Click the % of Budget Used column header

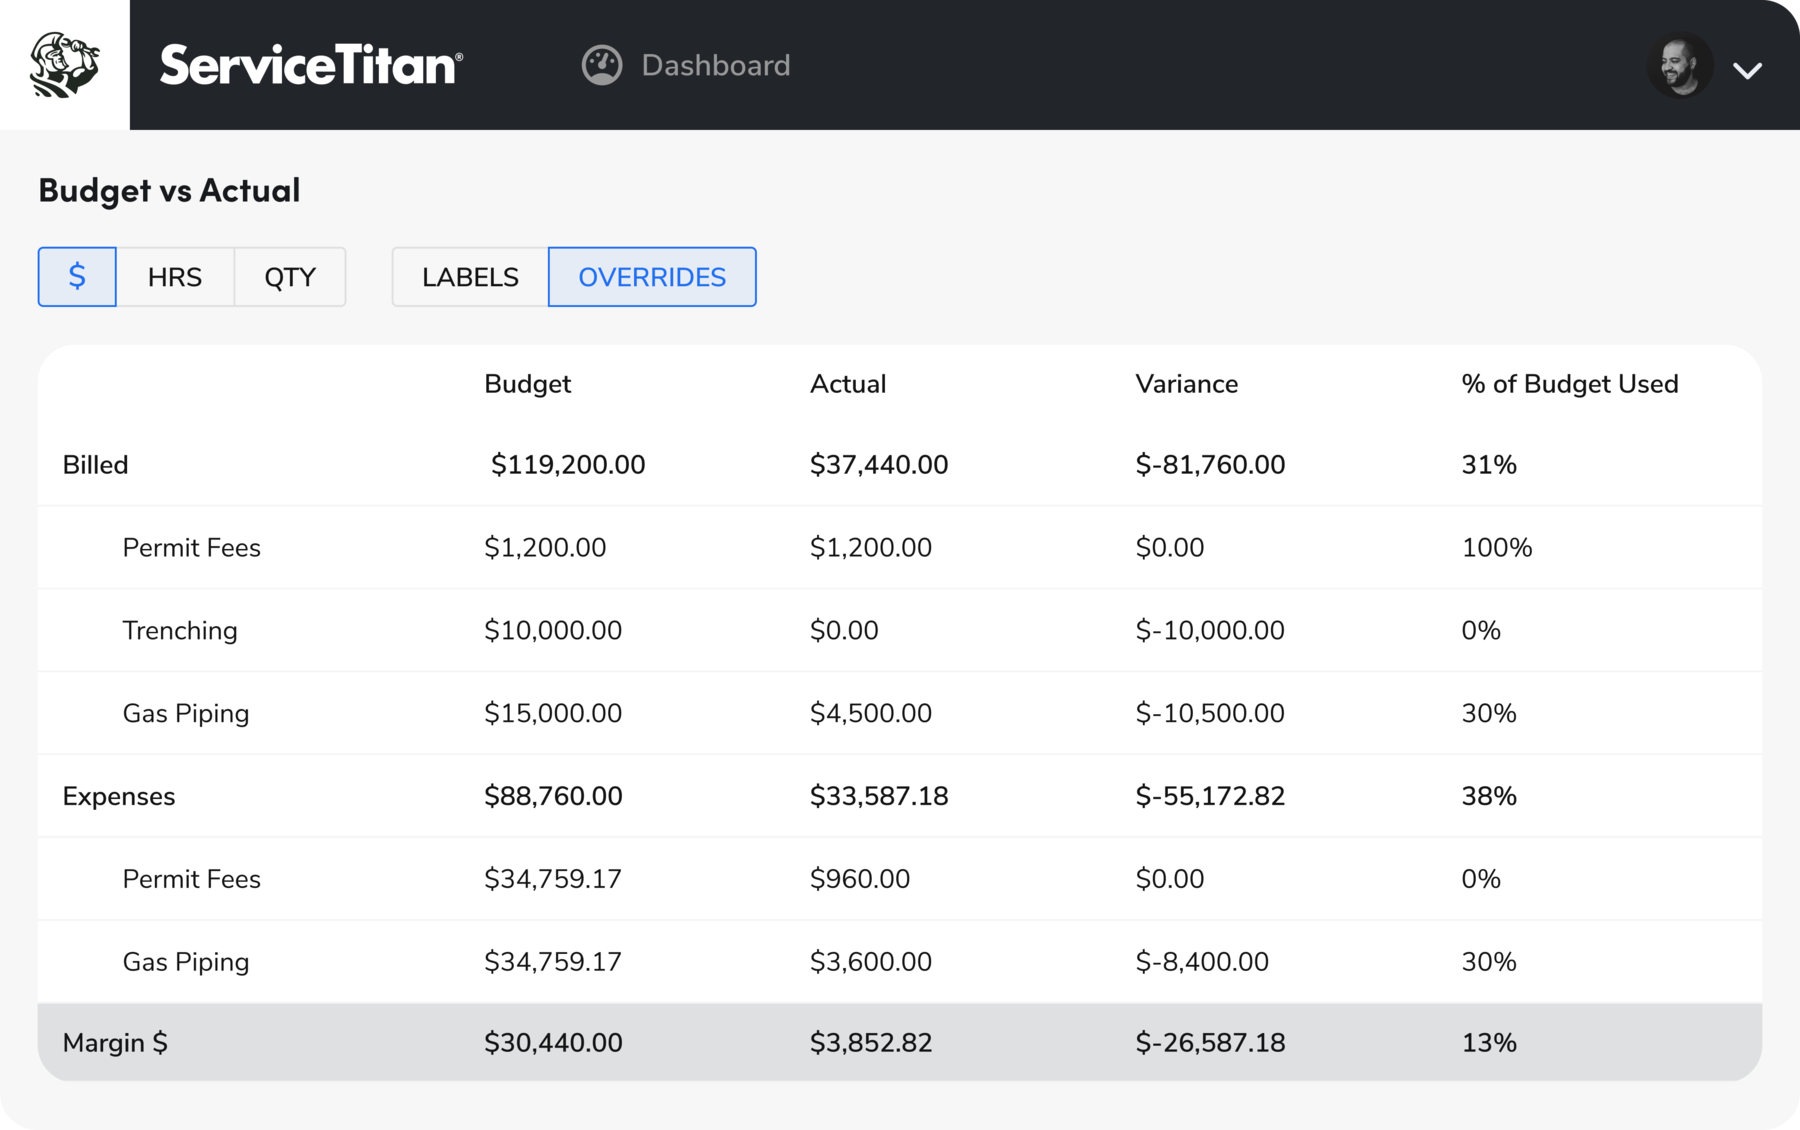pyautogui.click(x=1570, y=383)
